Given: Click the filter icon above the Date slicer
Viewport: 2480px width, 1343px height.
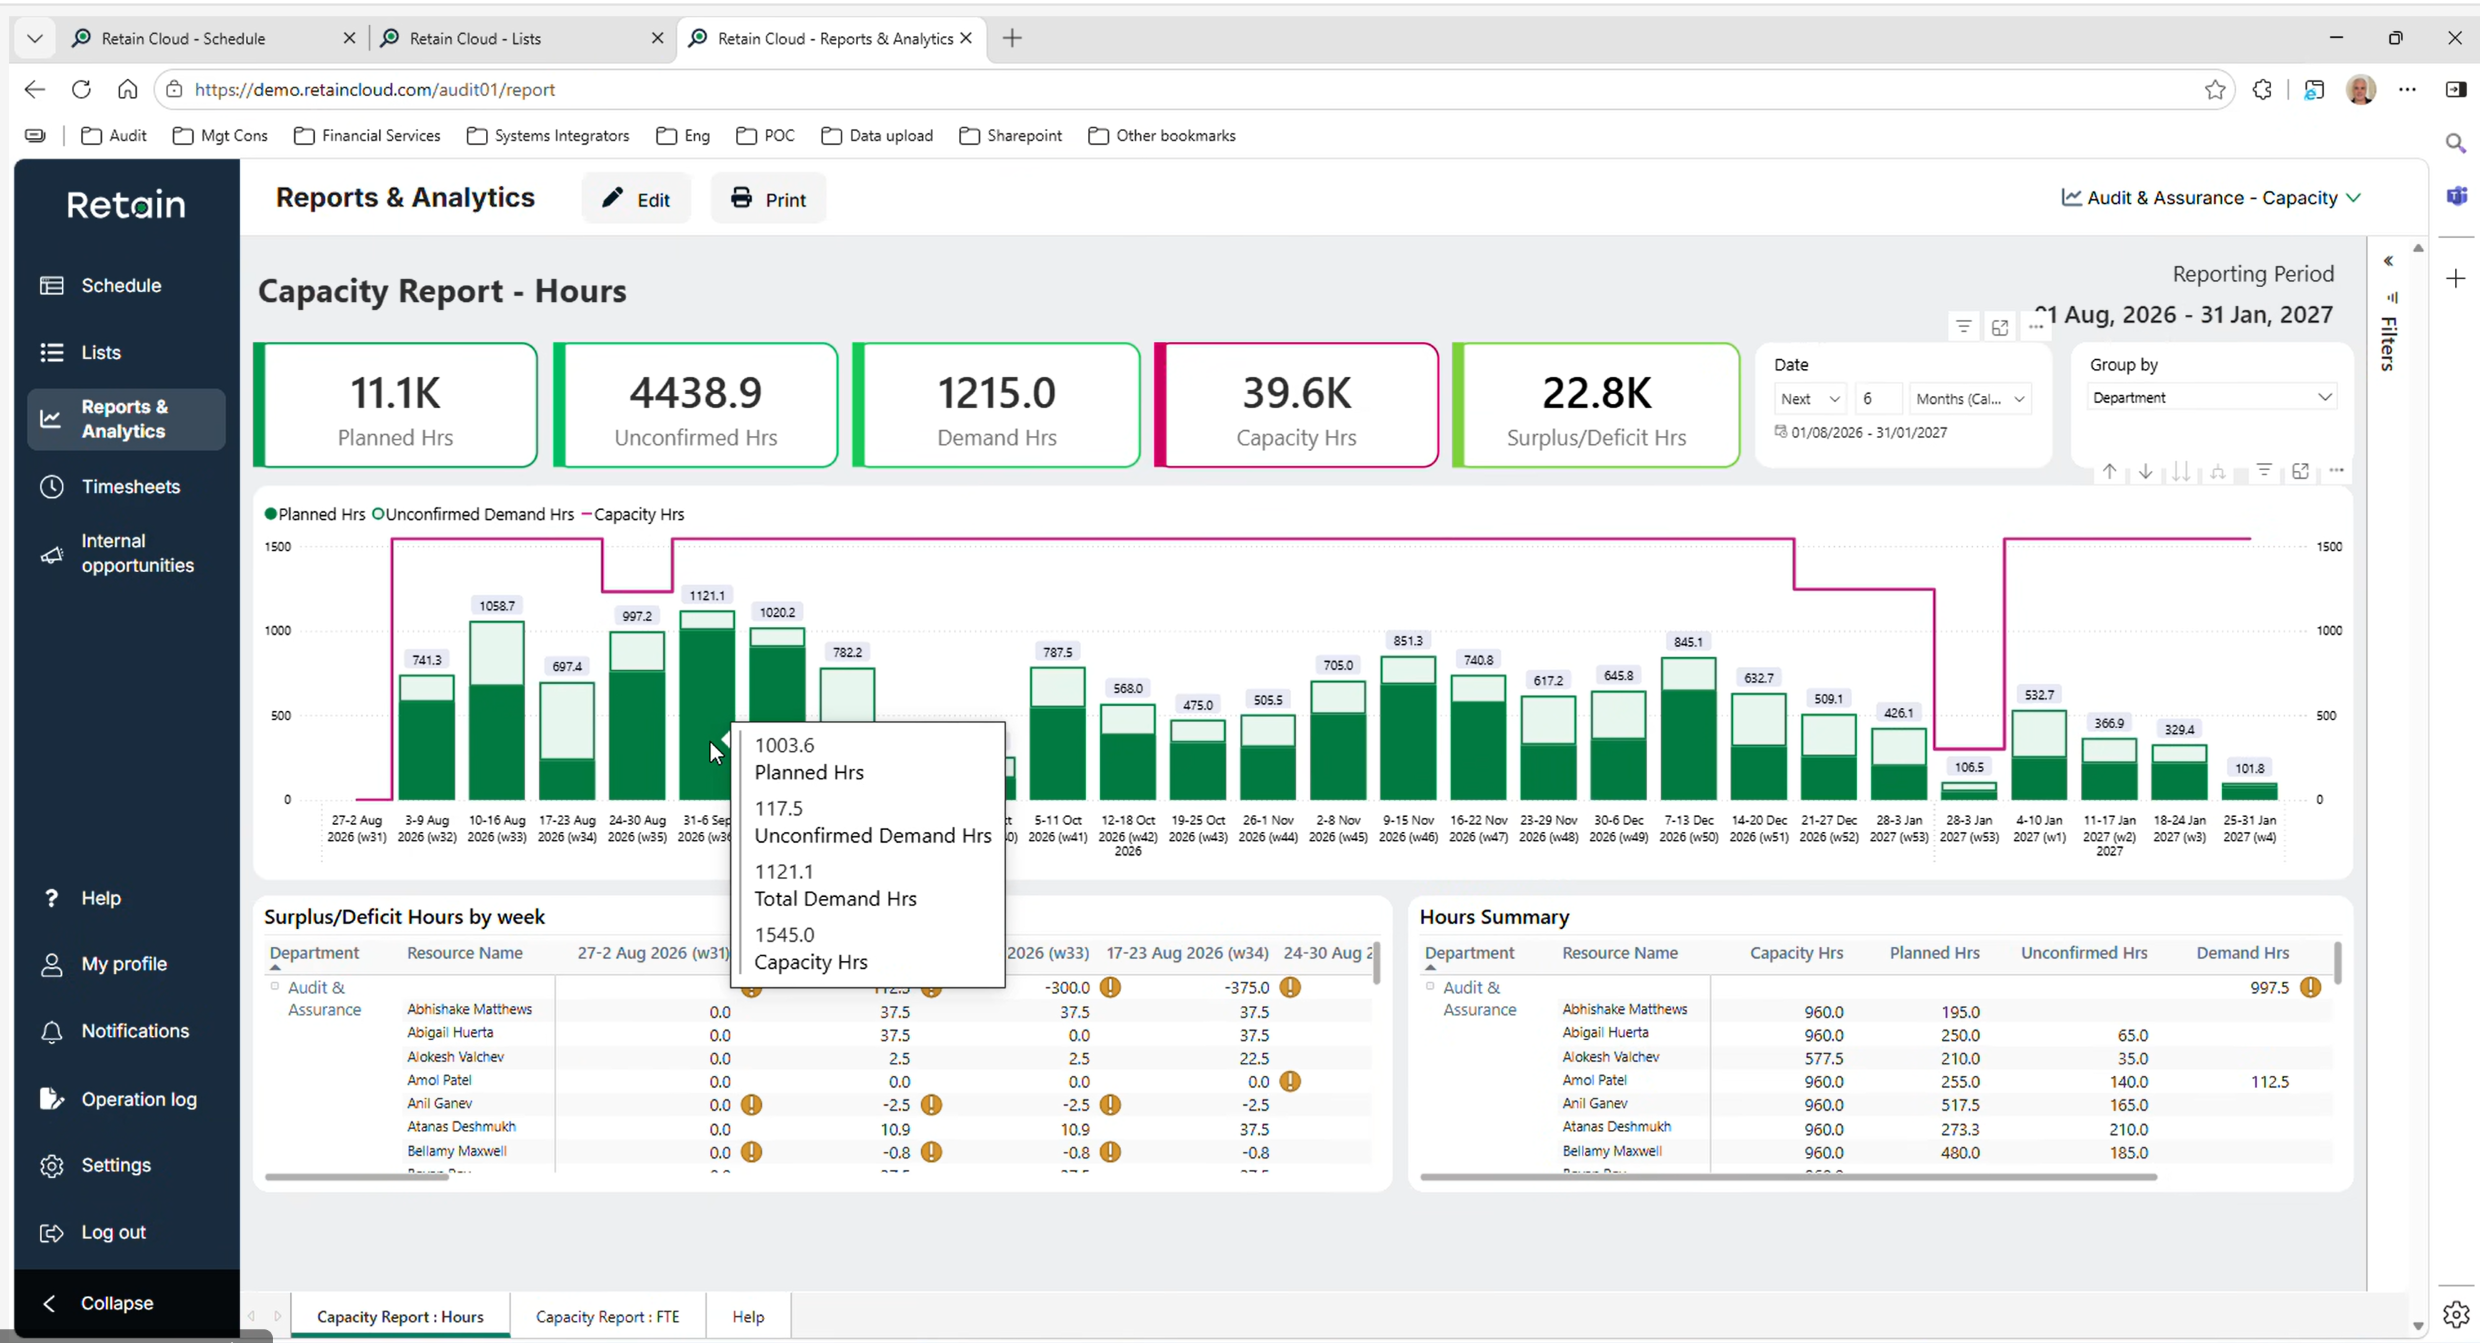Looking at the screenshot, I should coord(1963,327).
